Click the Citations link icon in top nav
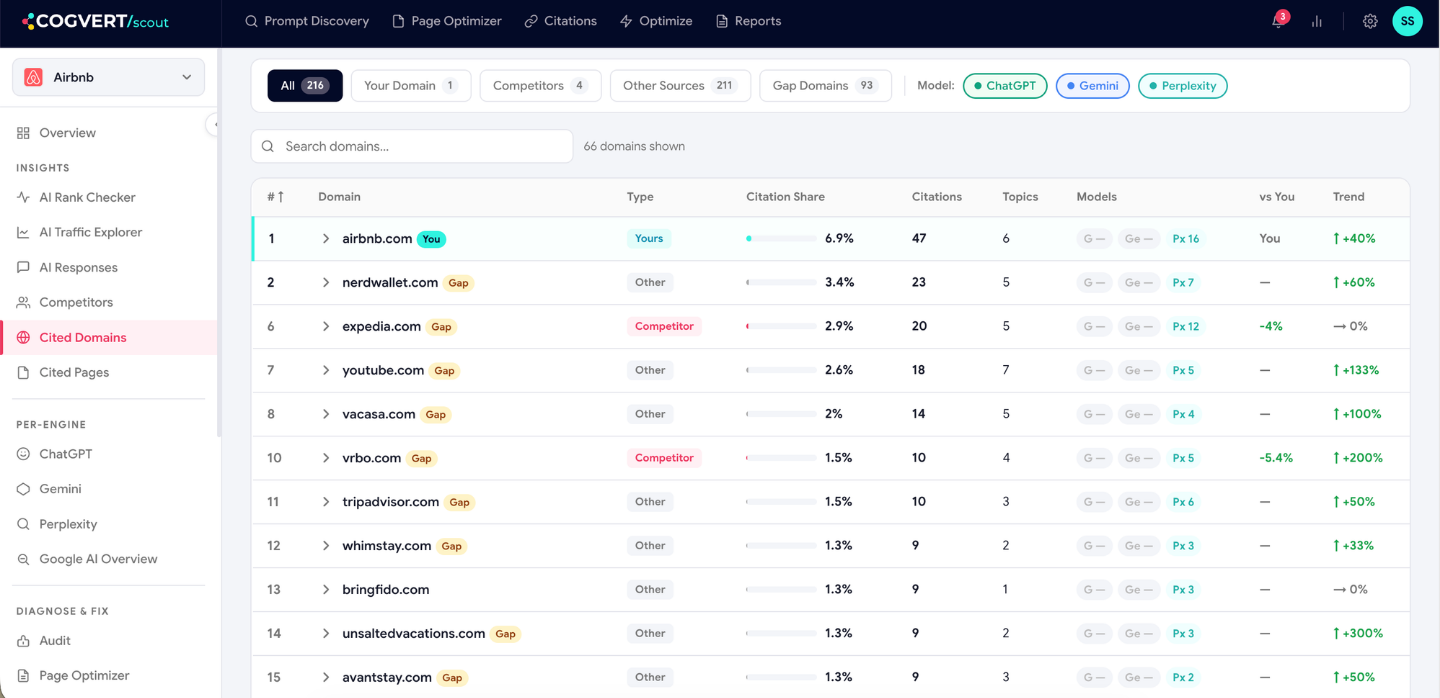Screen dimensions: 1440x698 (531, 21)
